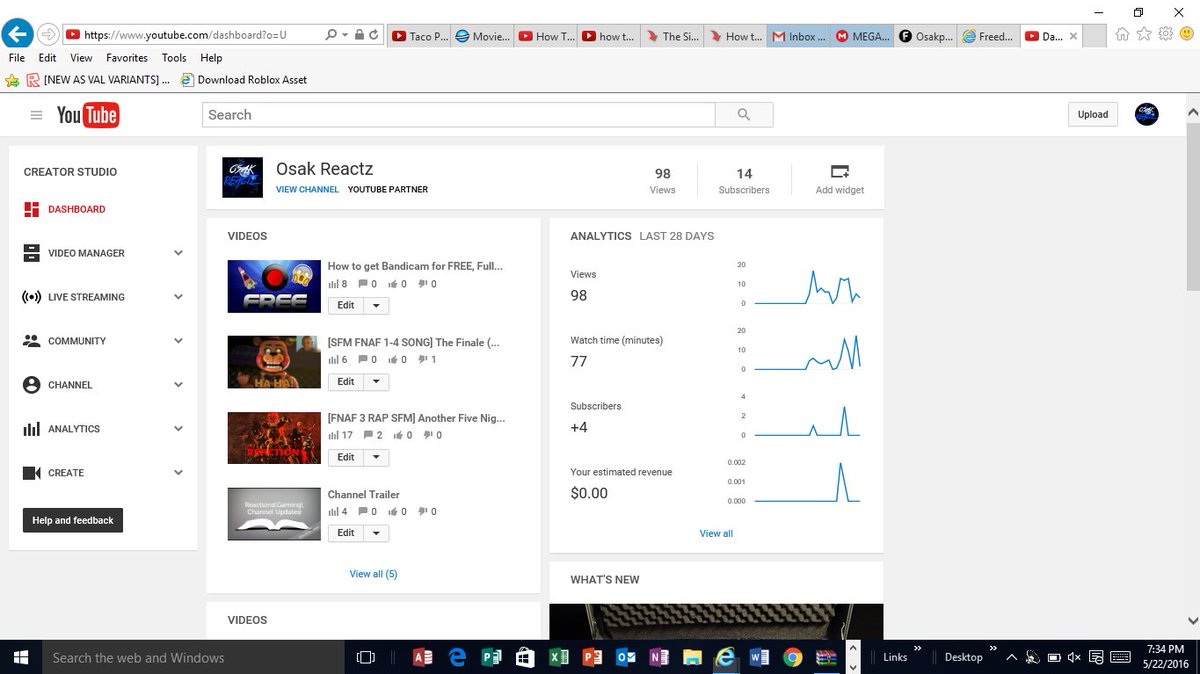Open File Explorer from taskbar
Screen dimensions: 1200x674
click(692, 657)
